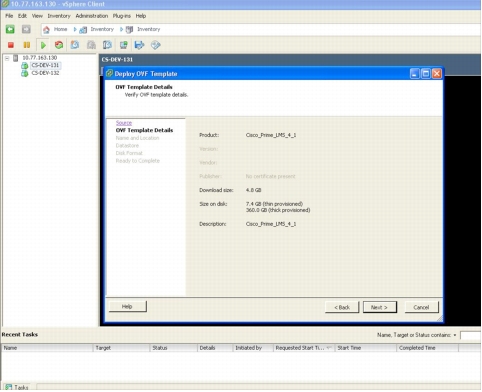Click the Download size value 4.0 GB
The width and height of the screenshot is (482, 392).
254,190
